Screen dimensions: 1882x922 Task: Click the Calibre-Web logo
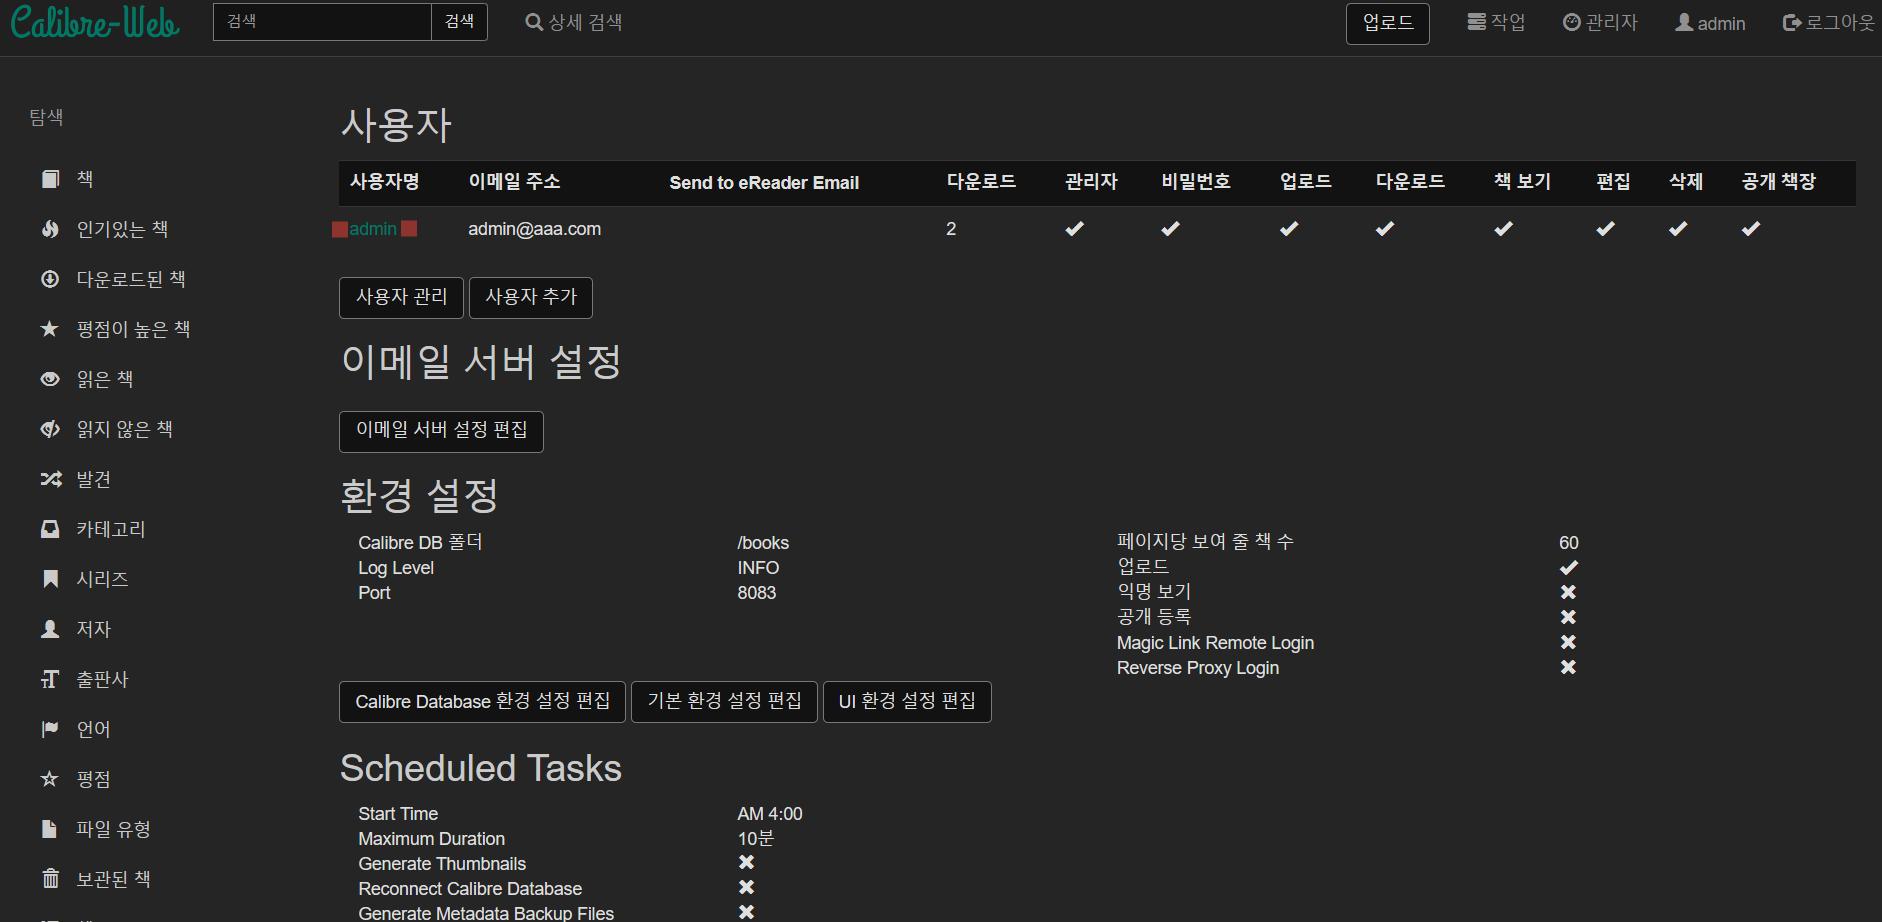pyautogui.click(x=95, y=22)
